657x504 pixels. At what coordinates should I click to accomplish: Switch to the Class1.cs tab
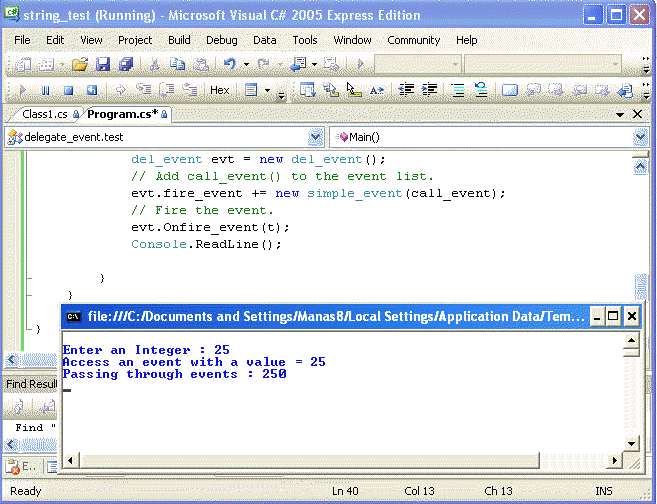44,114
